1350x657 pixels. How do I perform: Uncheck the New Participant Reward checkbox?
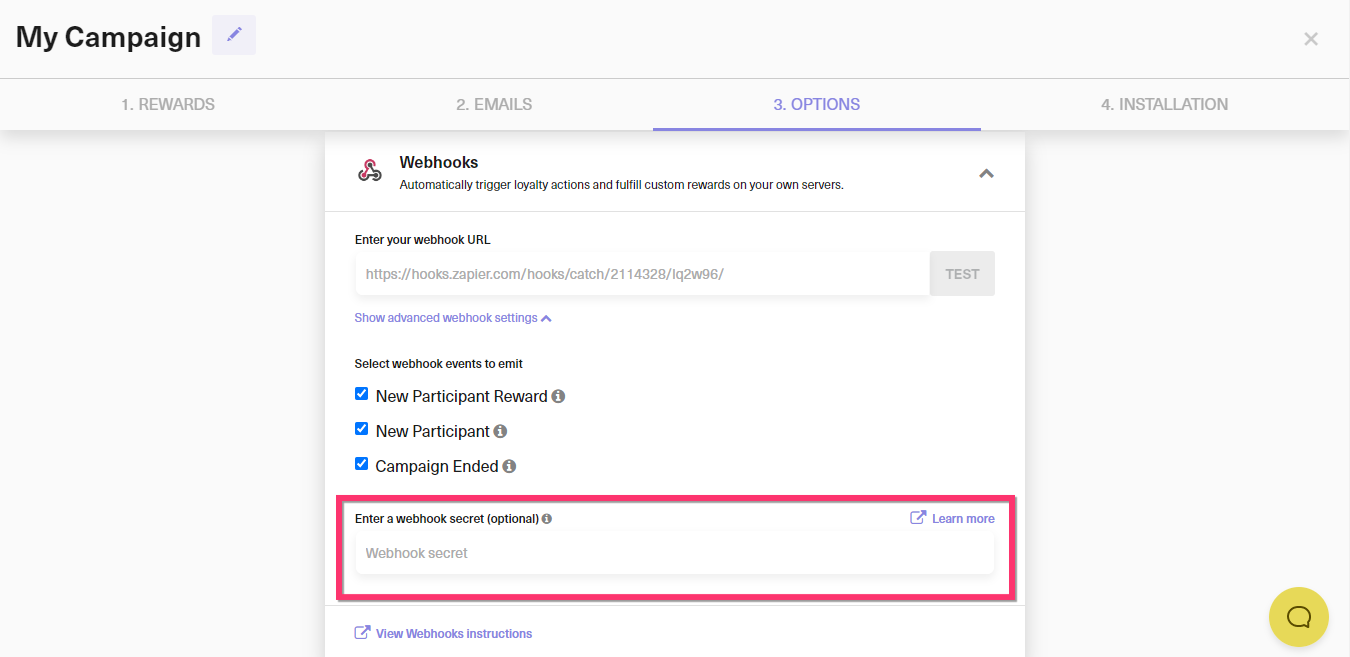[362, 394]
